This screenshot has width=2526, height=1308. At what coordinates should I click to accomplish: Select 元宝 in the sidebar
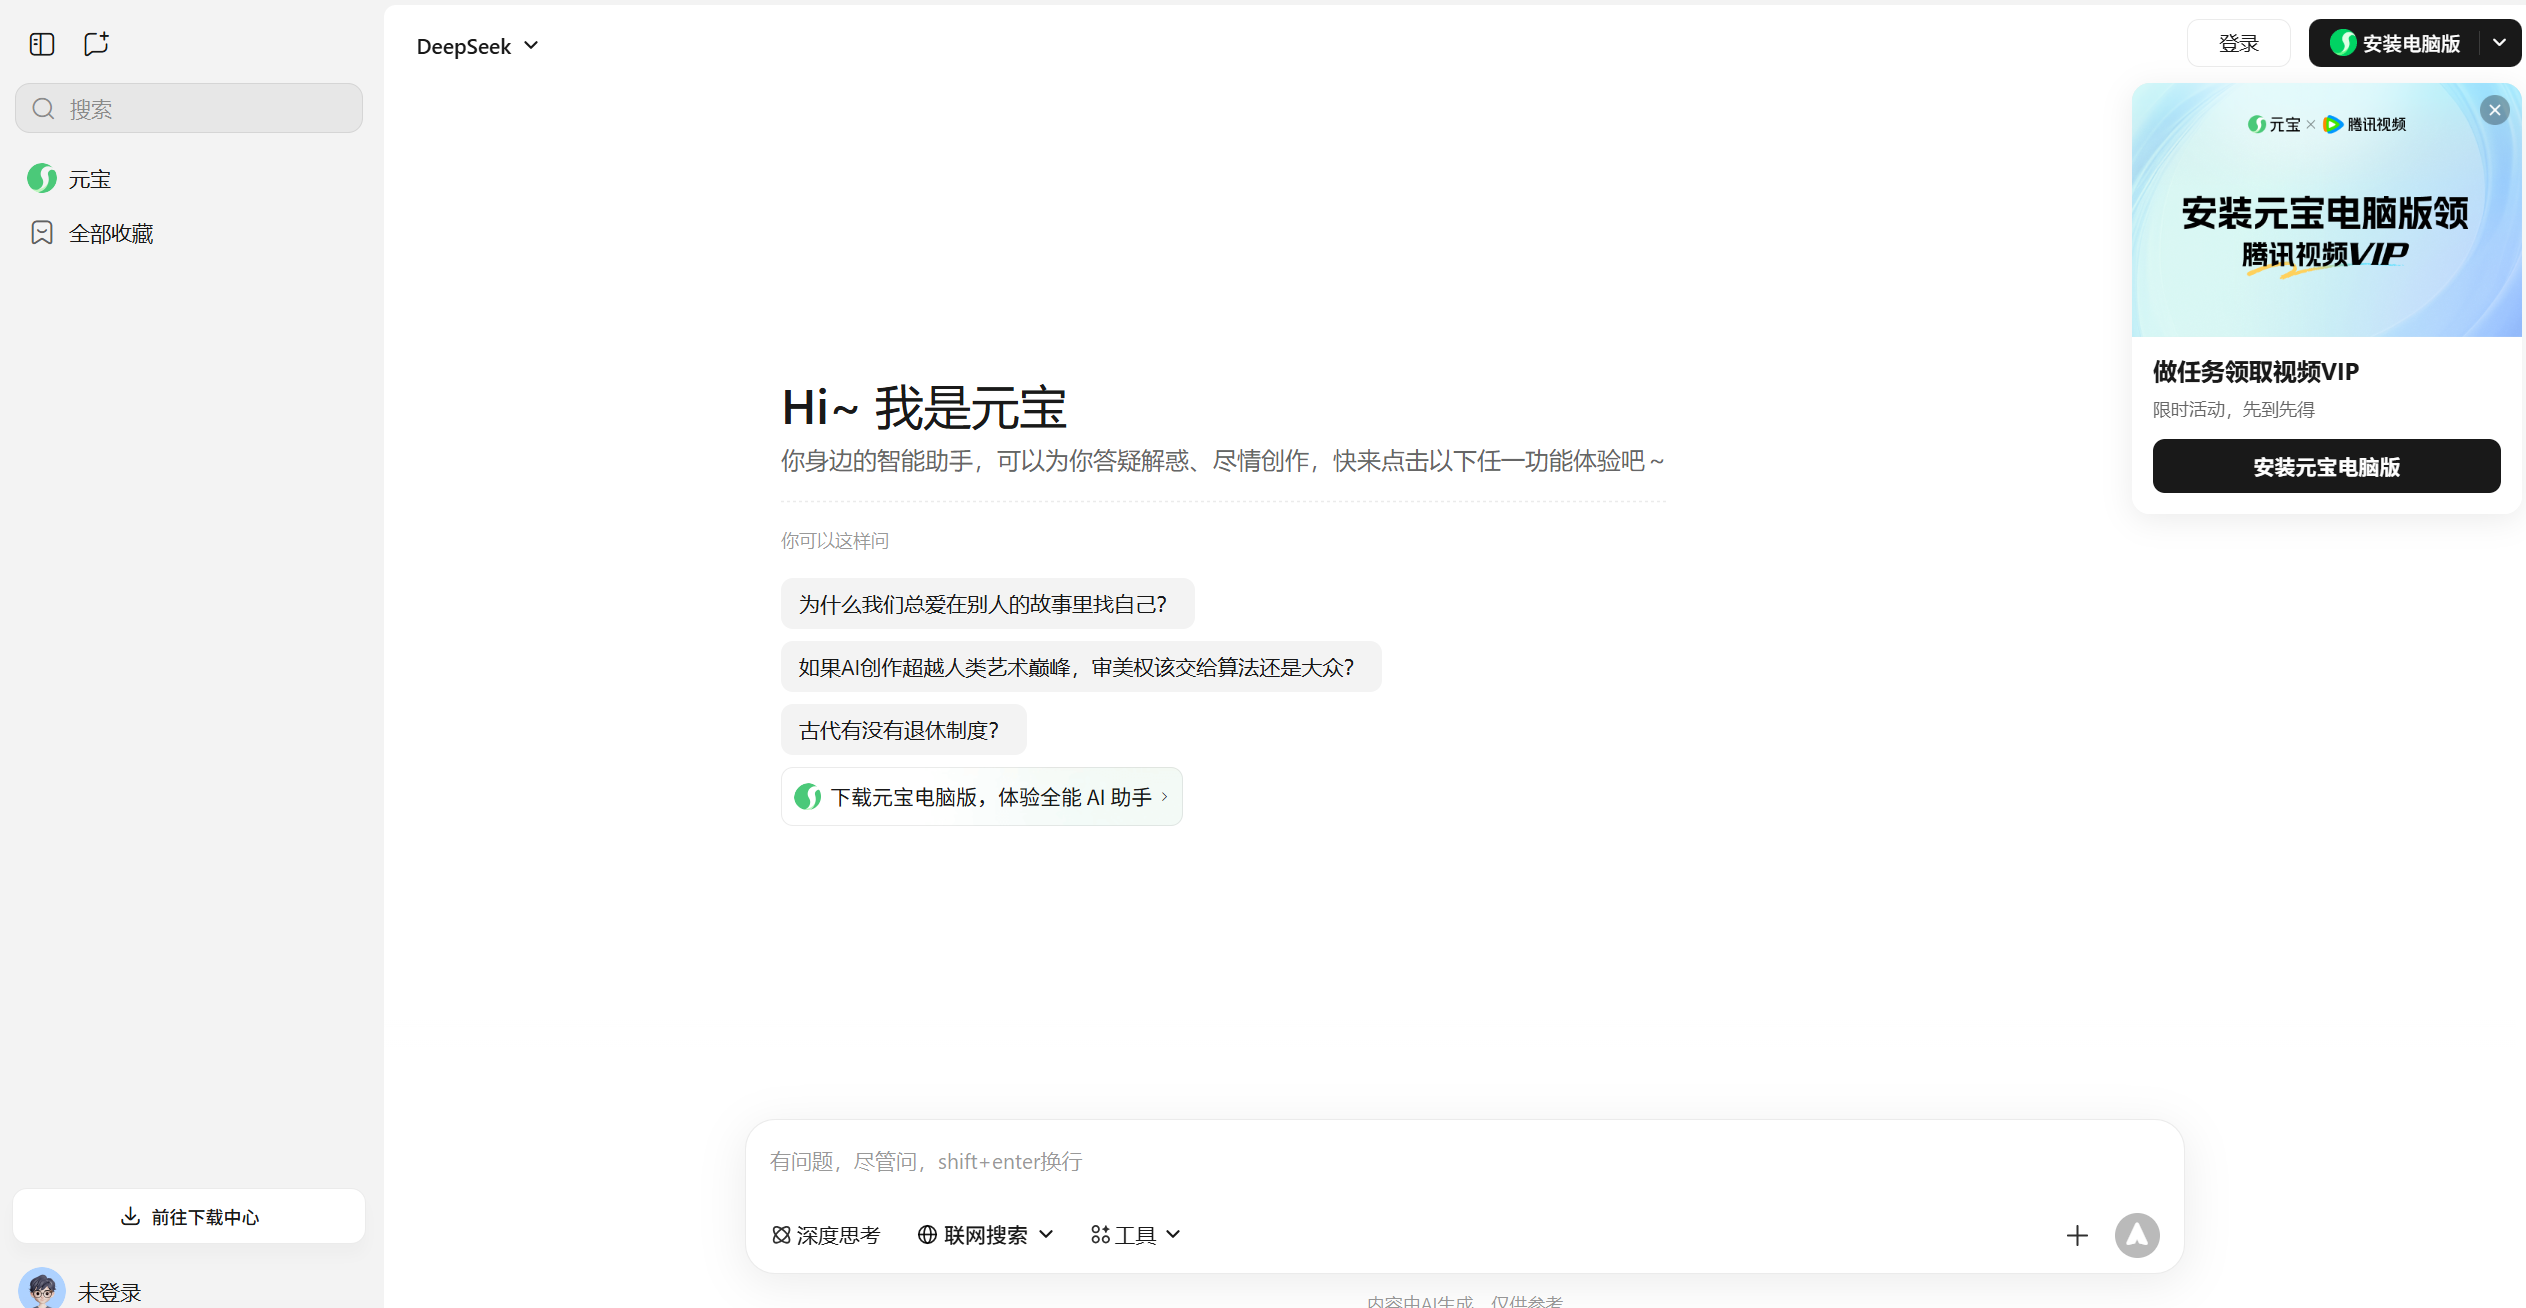click(x=90, y=178)
